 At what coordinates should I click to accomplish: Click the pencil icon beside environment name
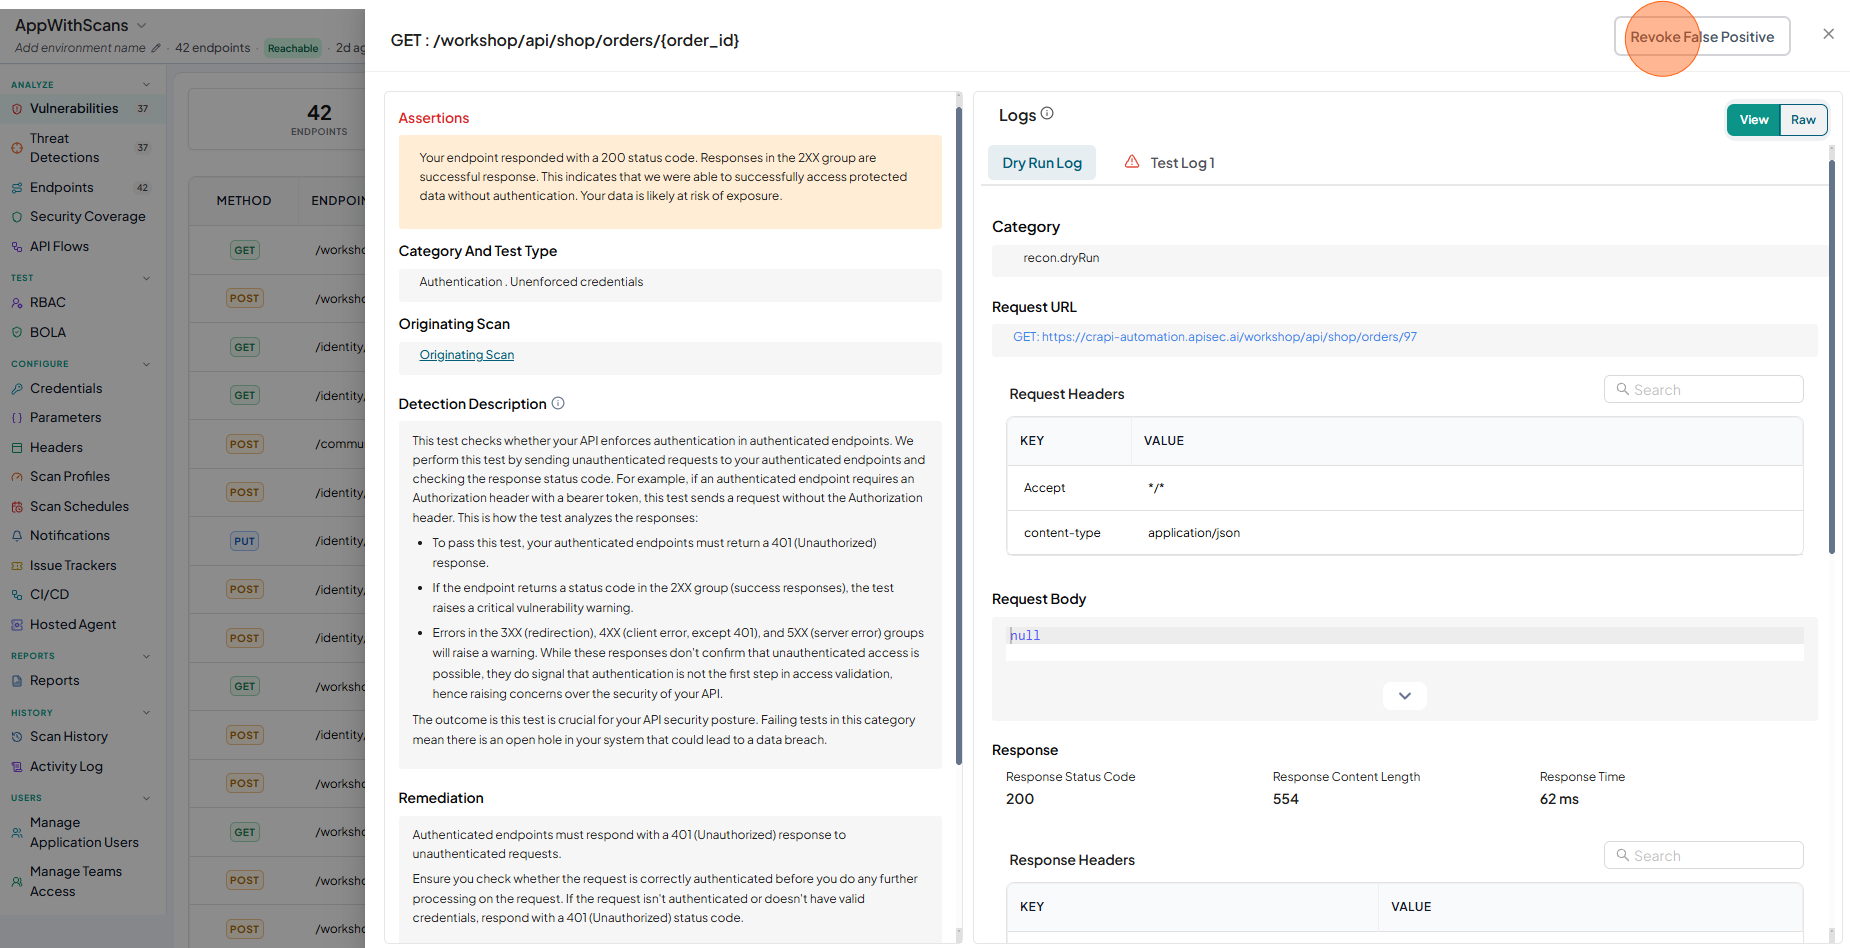tap(155, 48)
